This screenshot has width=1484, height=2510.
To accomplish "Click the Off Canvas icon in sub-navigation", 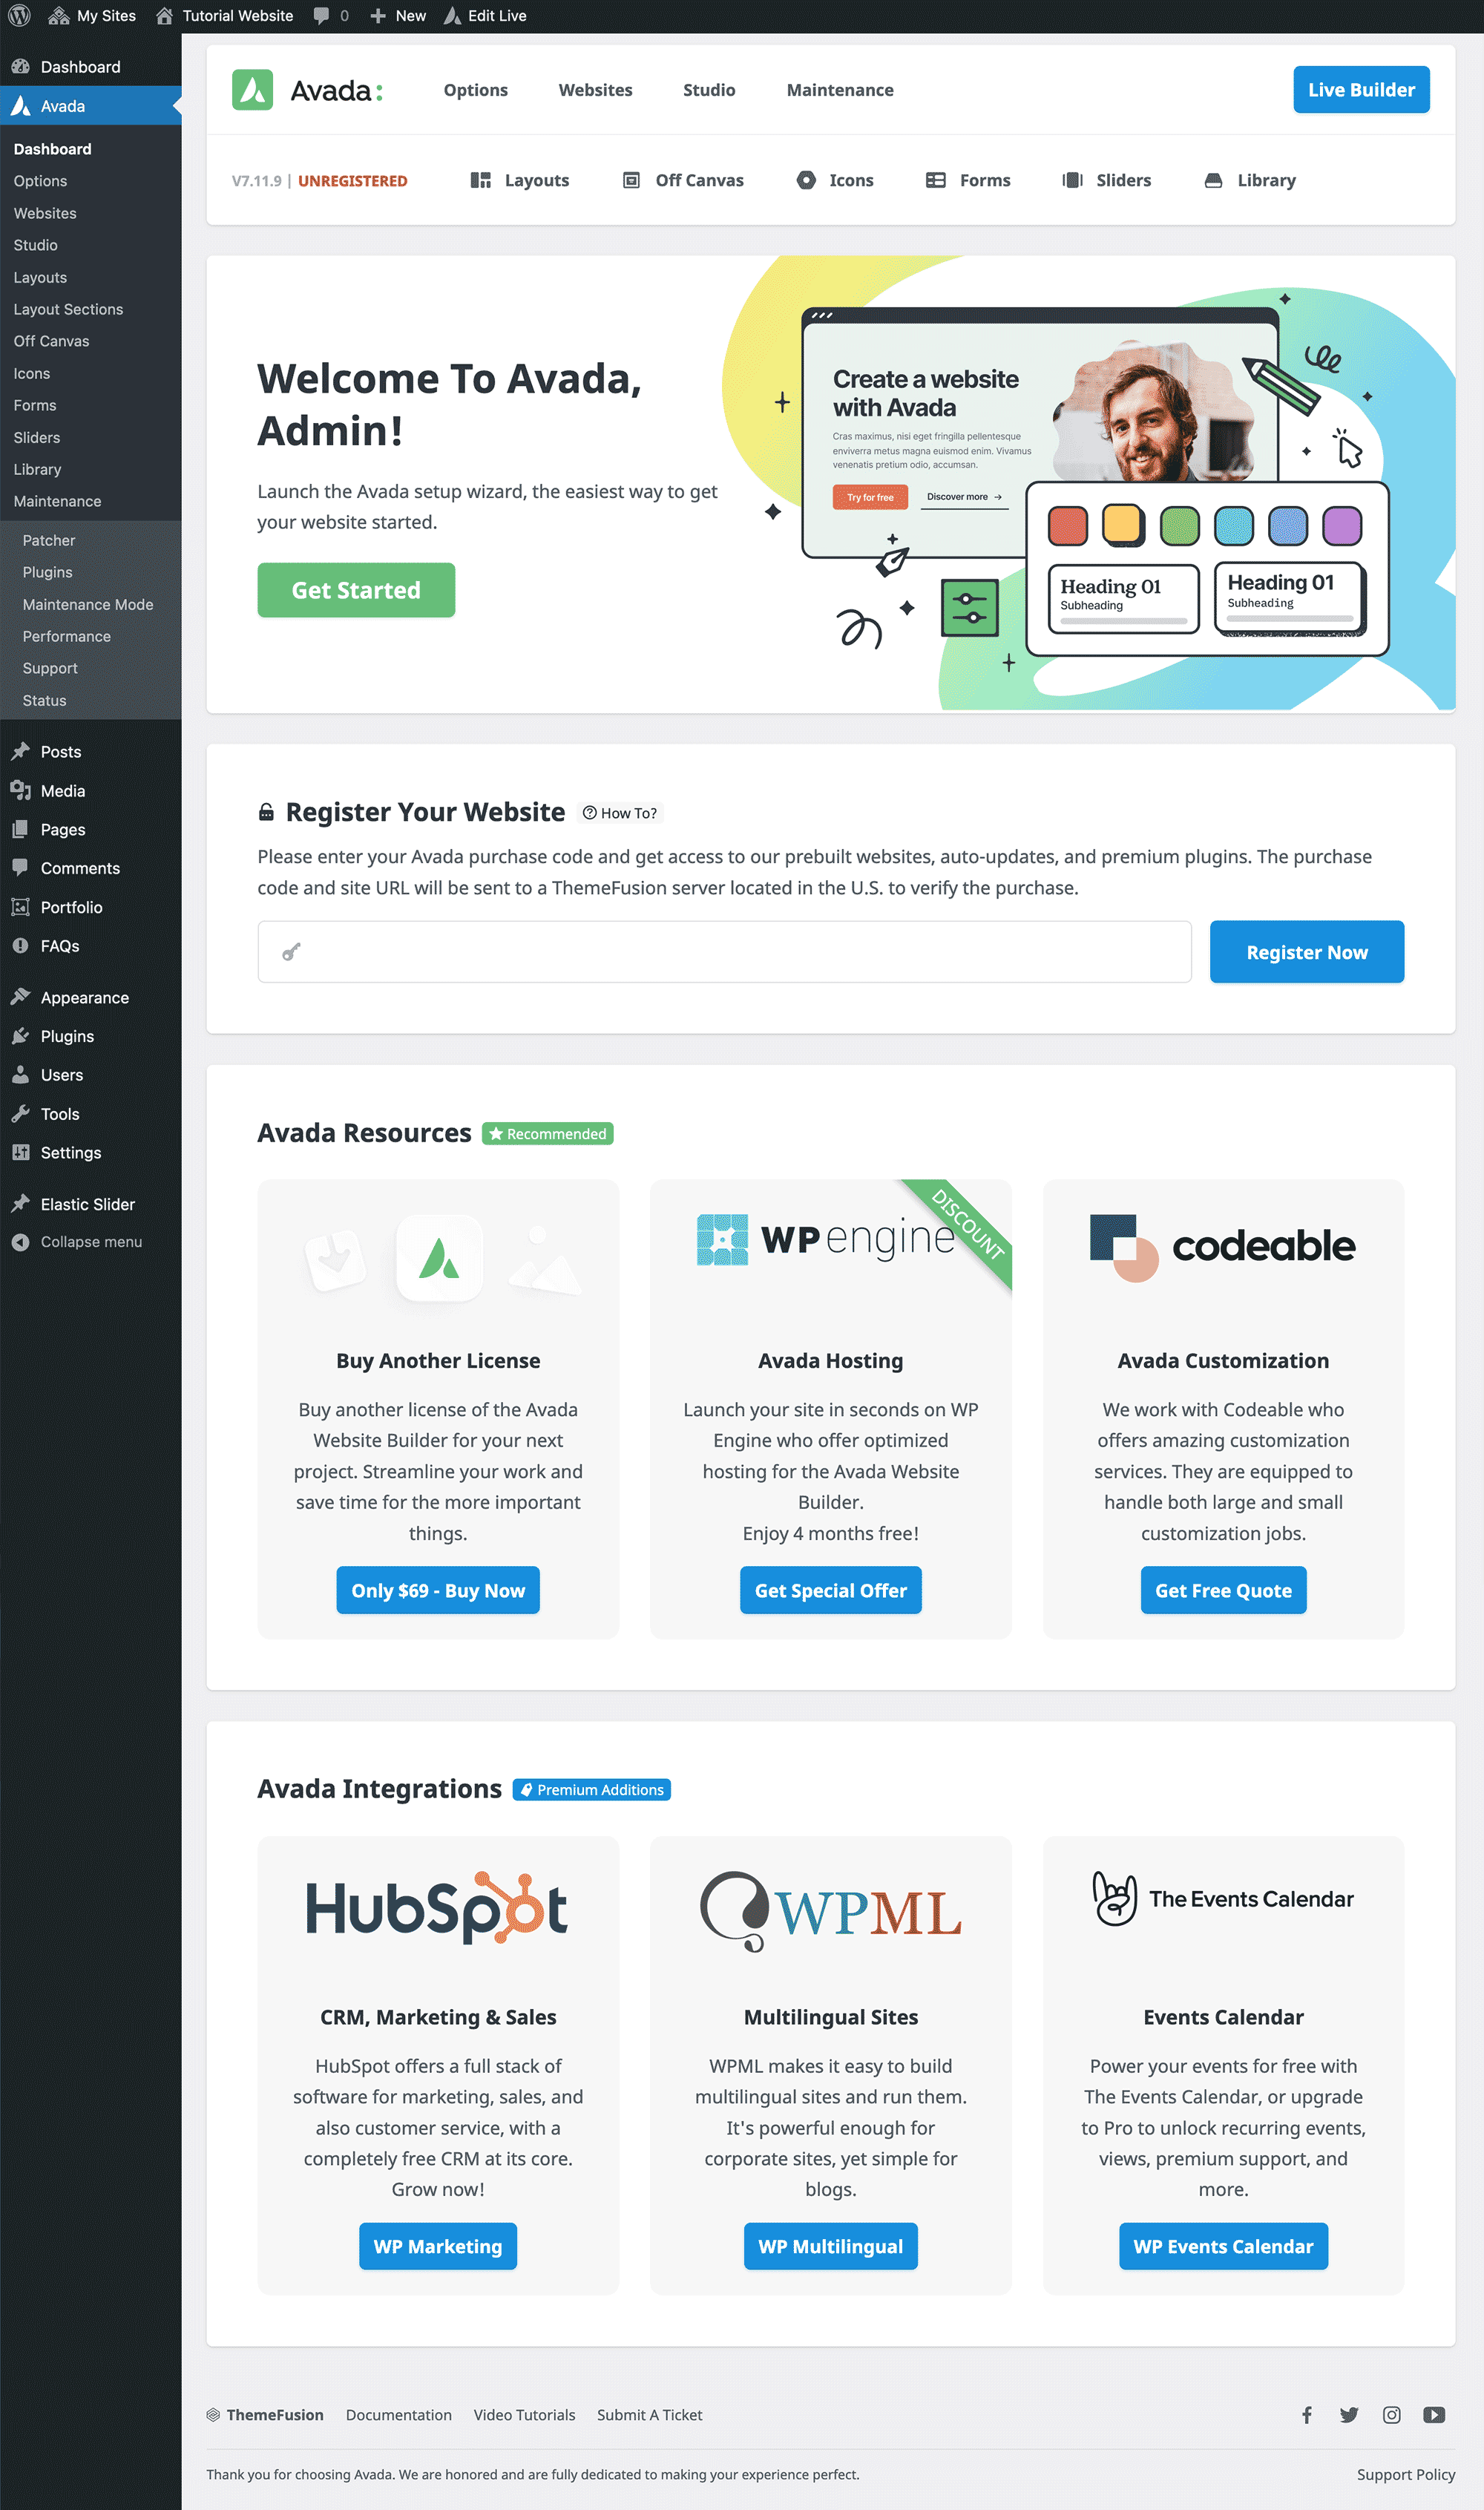I will [631, 180].
